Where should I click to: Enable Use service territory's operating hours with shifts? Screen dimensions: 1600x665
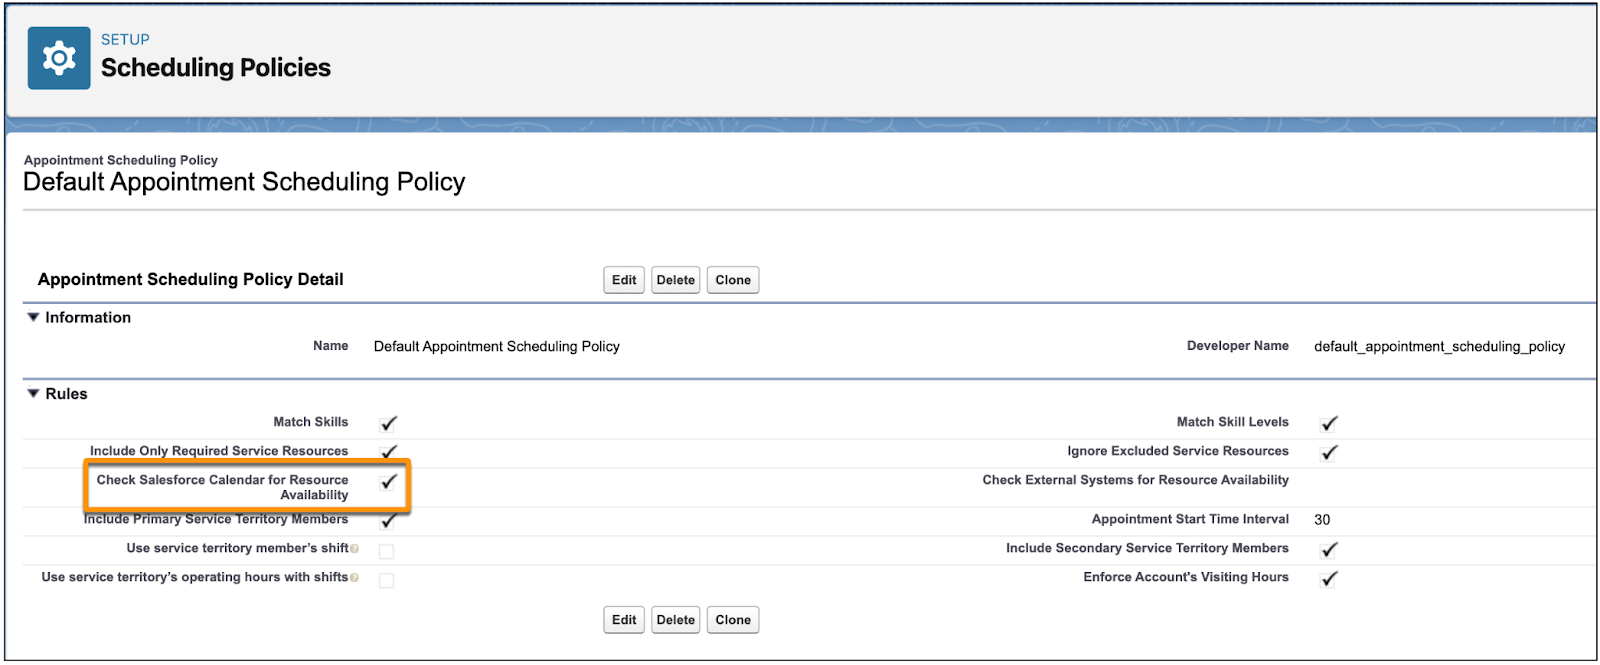(x=386, y=580)
